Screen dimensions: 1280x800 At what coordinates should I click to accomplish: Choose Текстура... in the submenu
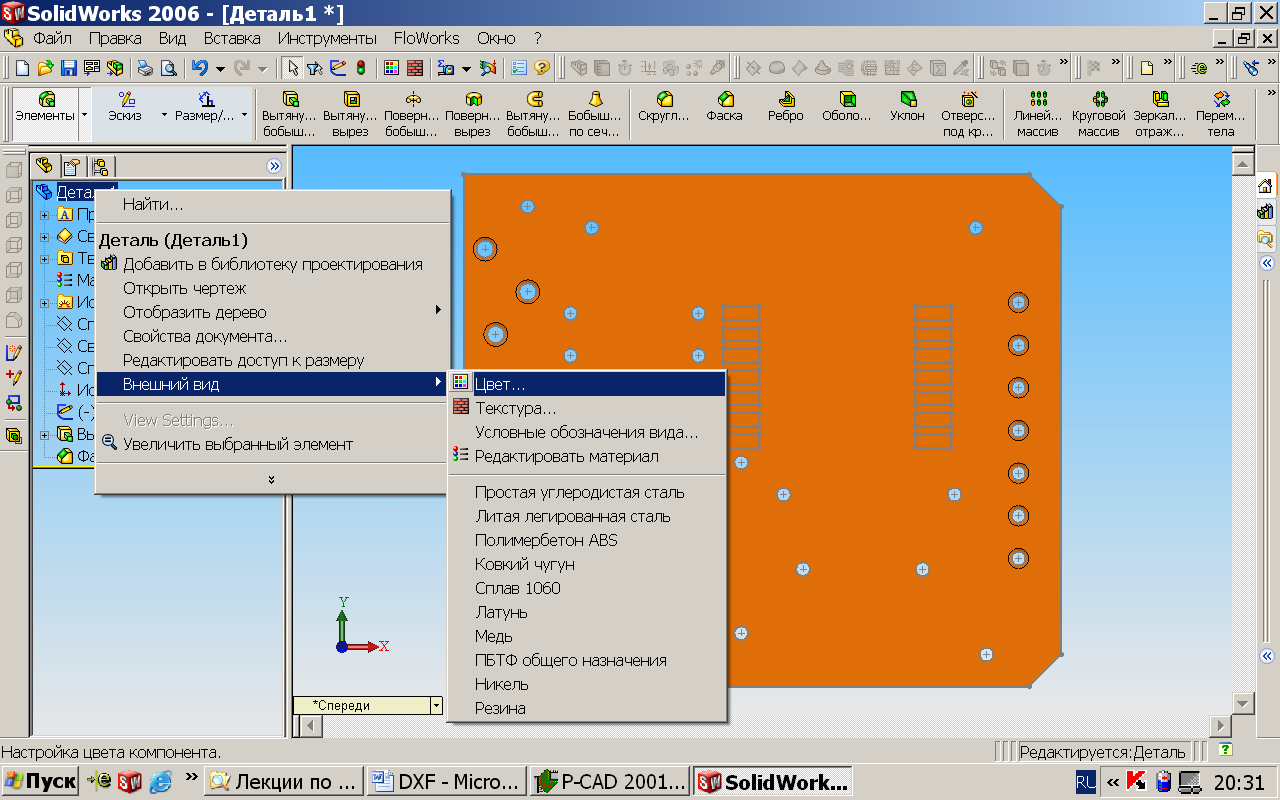pyautogui.click(x=586, y=408)
